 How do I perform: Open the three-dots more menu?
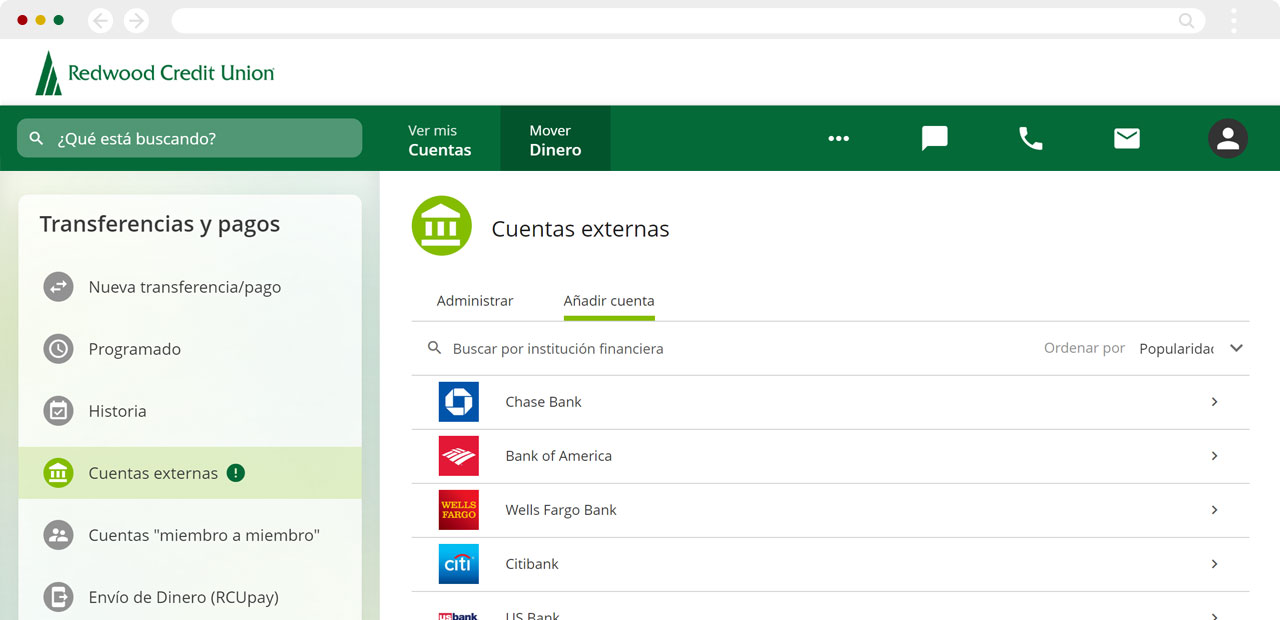838,138
